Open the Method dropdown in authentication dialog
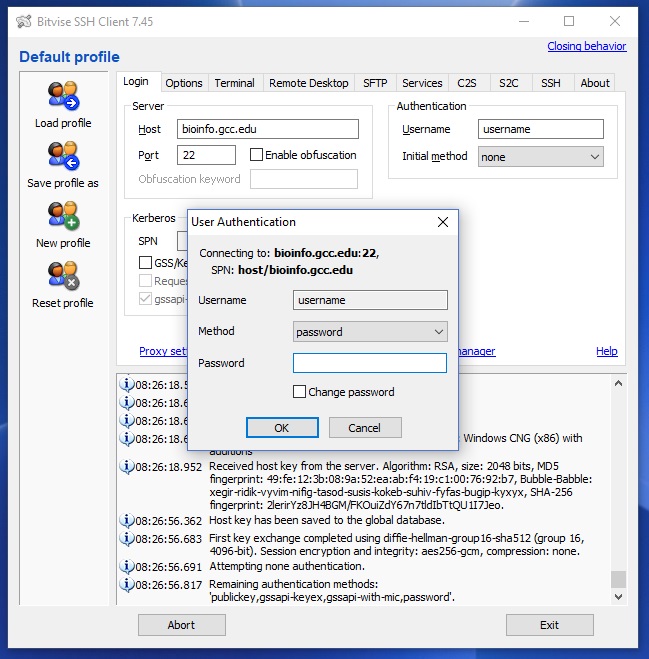 pyautogui.click(x=370, y=332)
